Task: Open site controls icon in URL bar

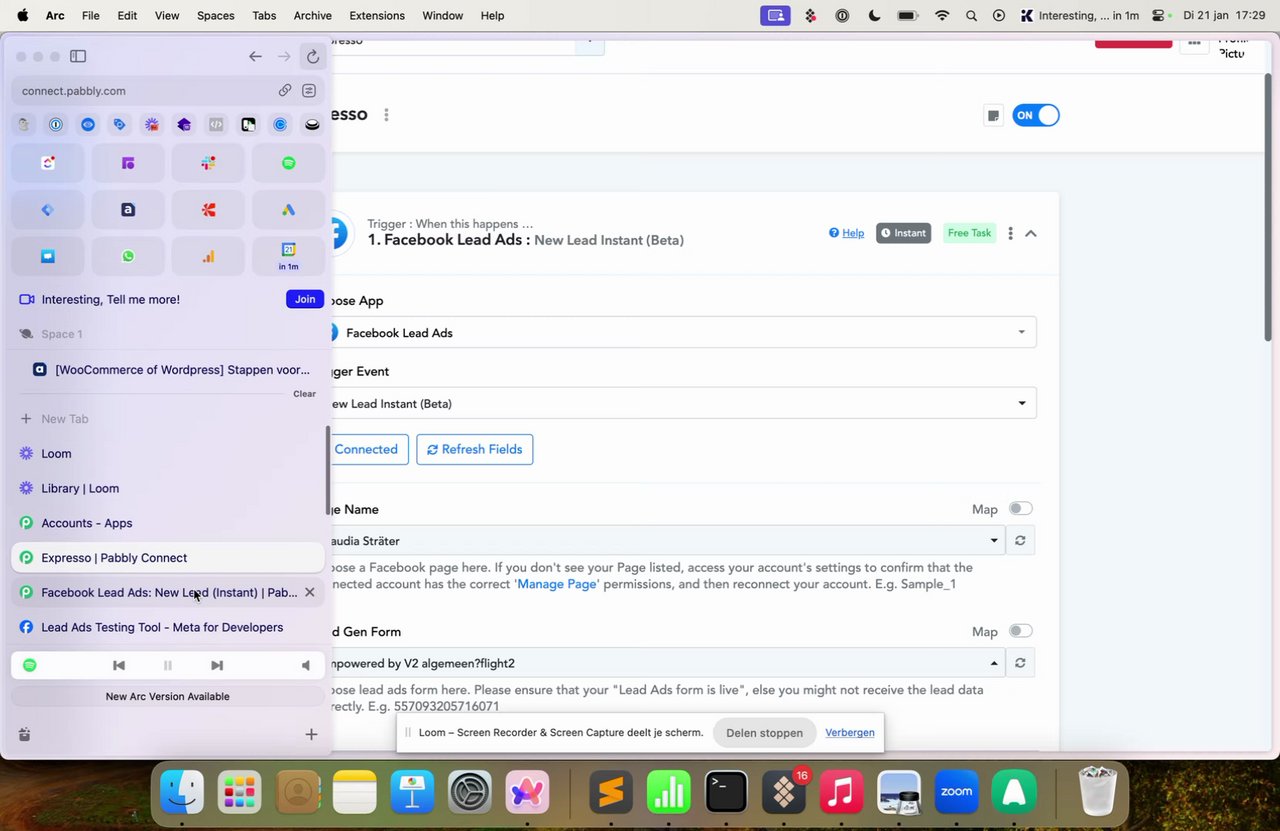Action: [309, 90]
